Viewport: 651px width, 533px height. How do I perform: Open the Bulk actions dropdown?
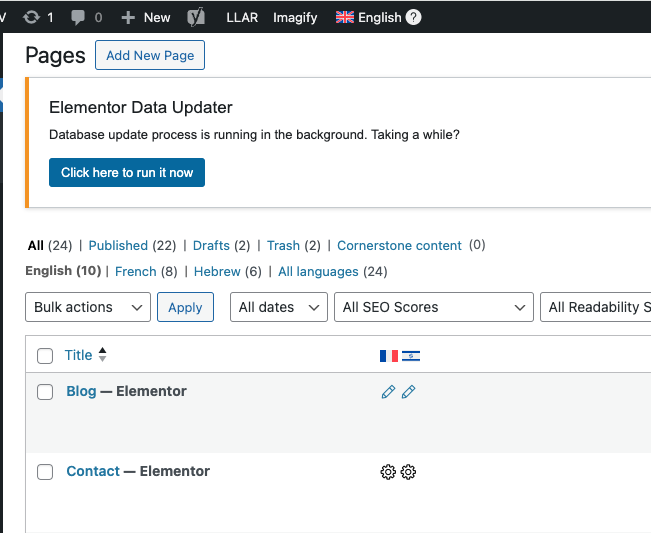click(88, 307)
